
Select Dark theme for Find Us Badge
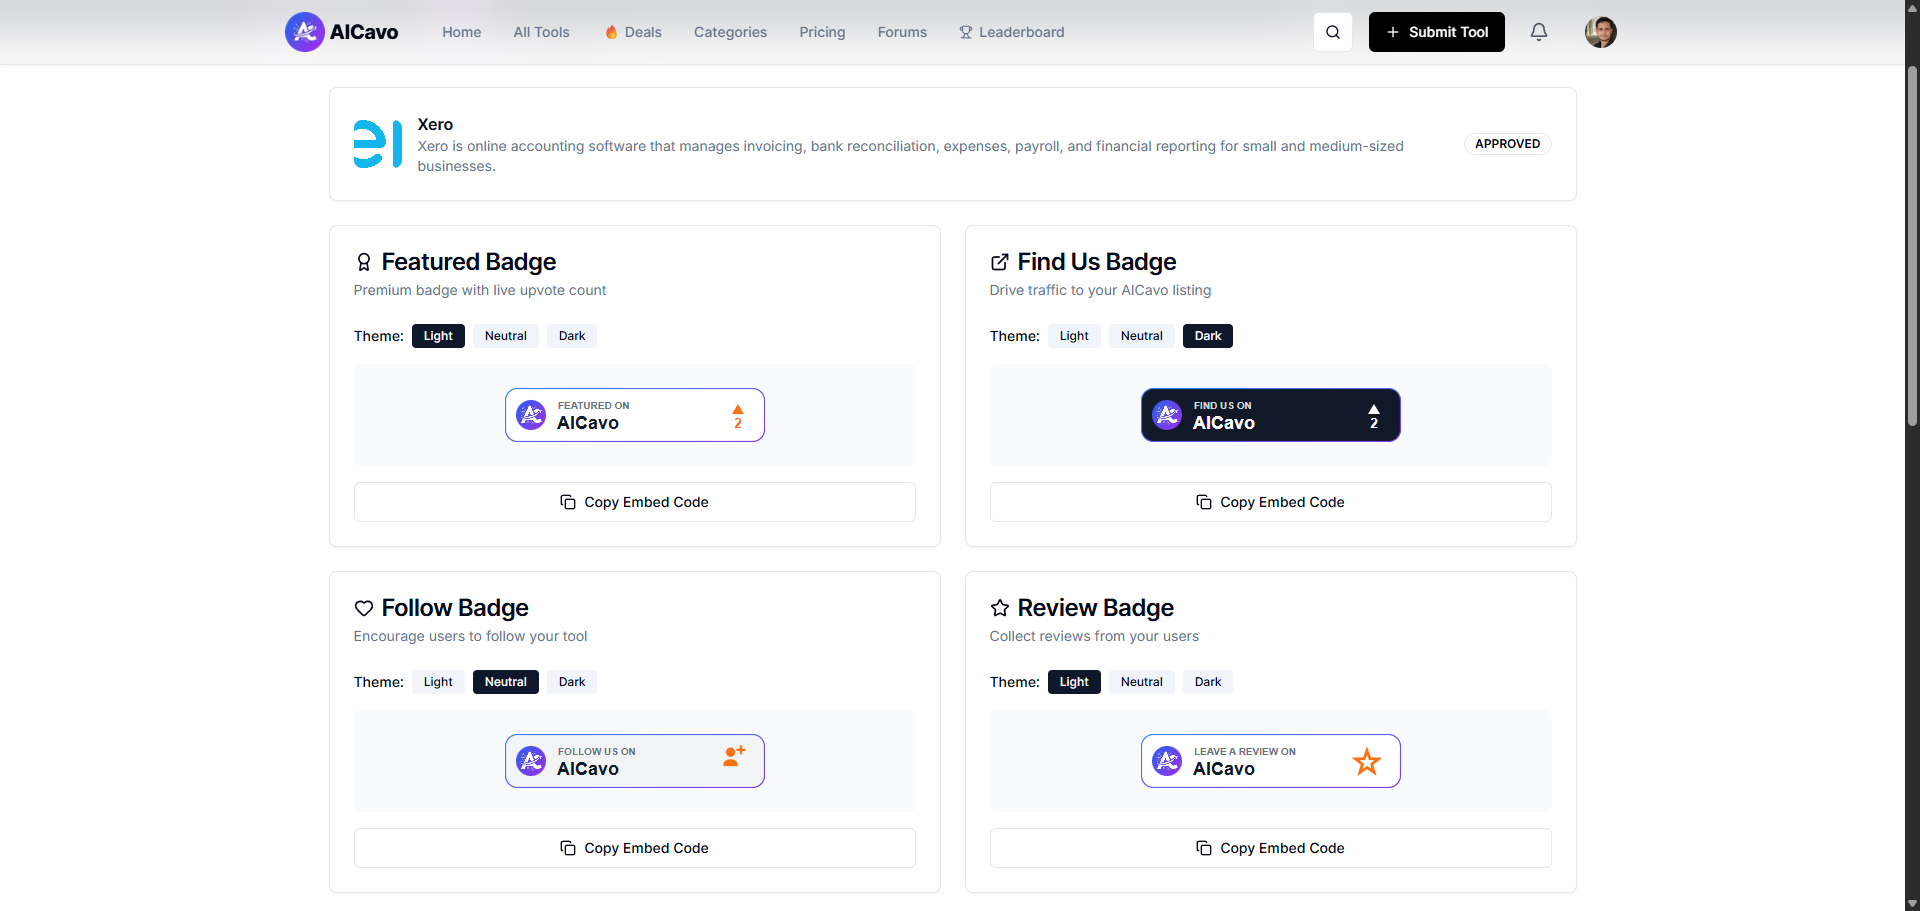tap(1208, 336)
